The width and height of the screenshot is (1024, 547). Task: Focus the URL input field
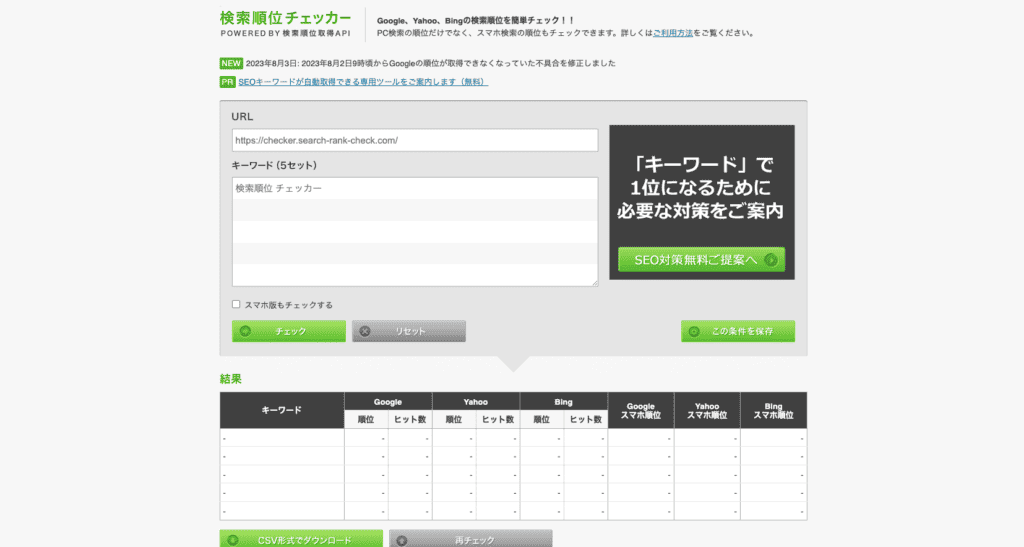415,140
